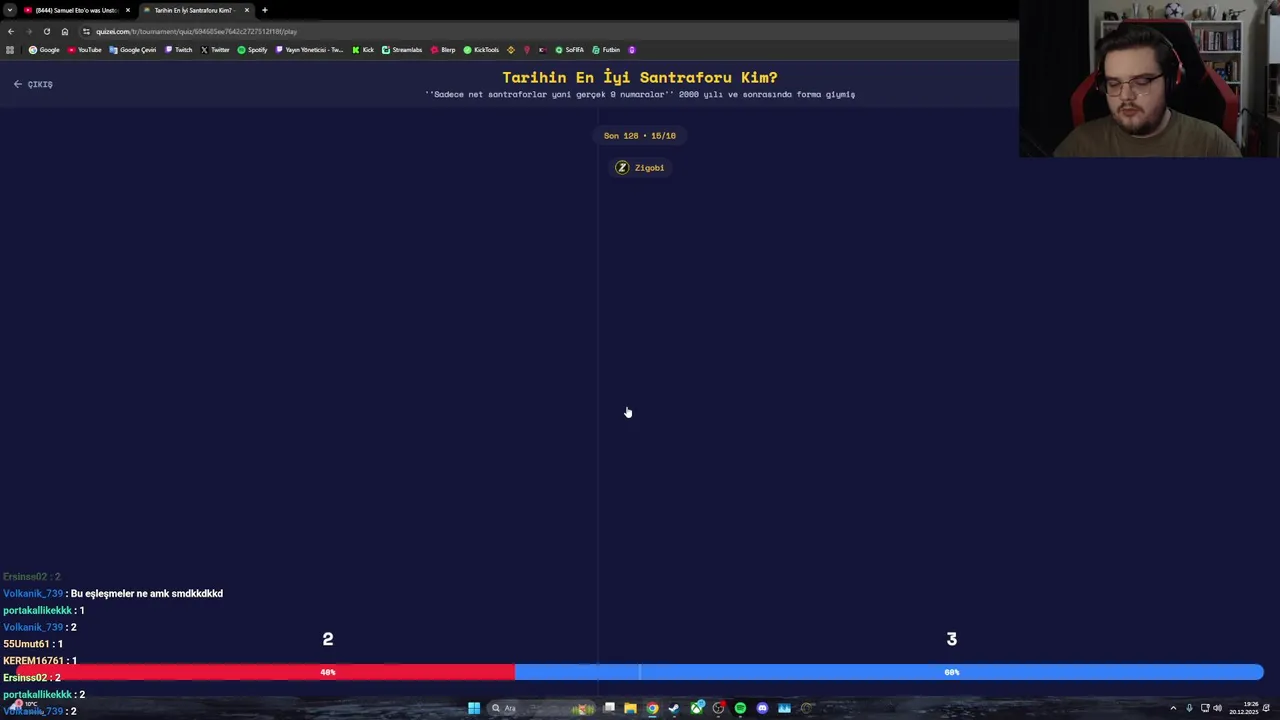Image resolution: width=1280 pixels, height=720 pixels.
Task: Open the Windows Start menu
Action: pos(474,708)
